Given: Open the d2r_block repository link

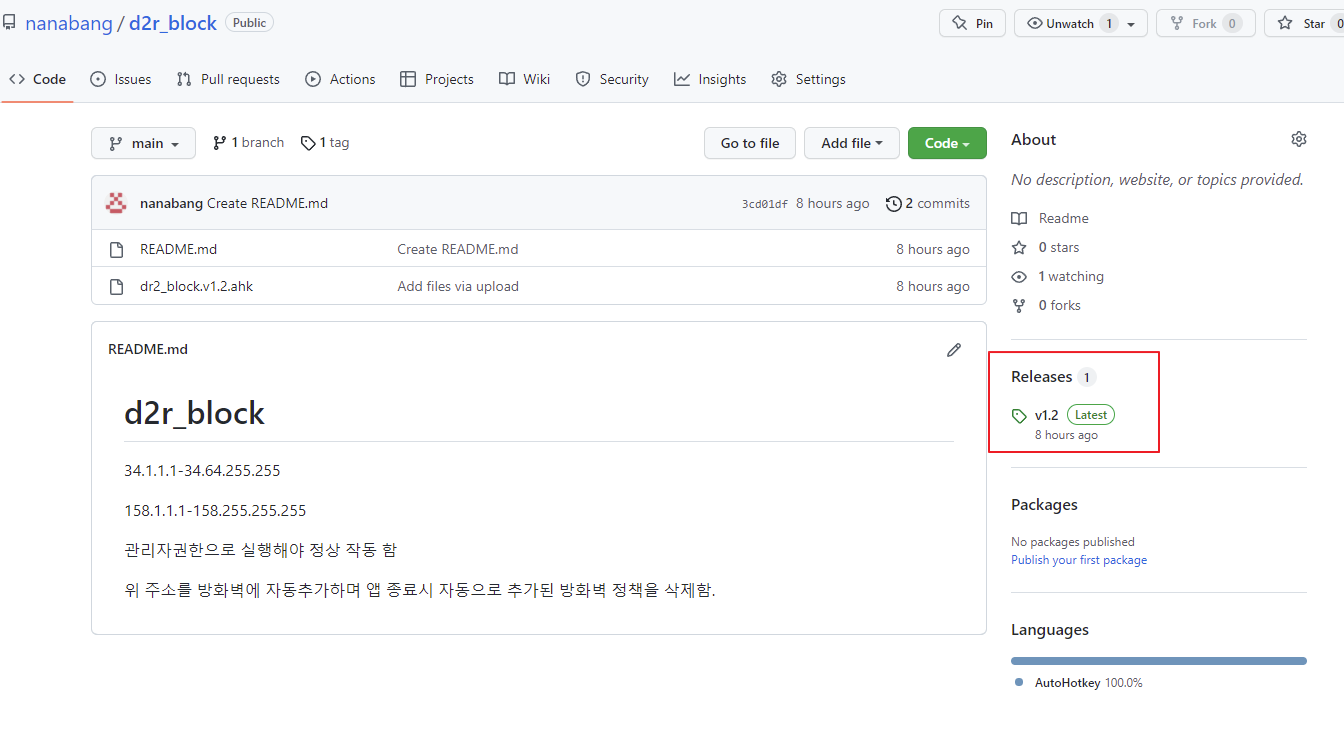Looking at the screenshot, I should 173,23.
